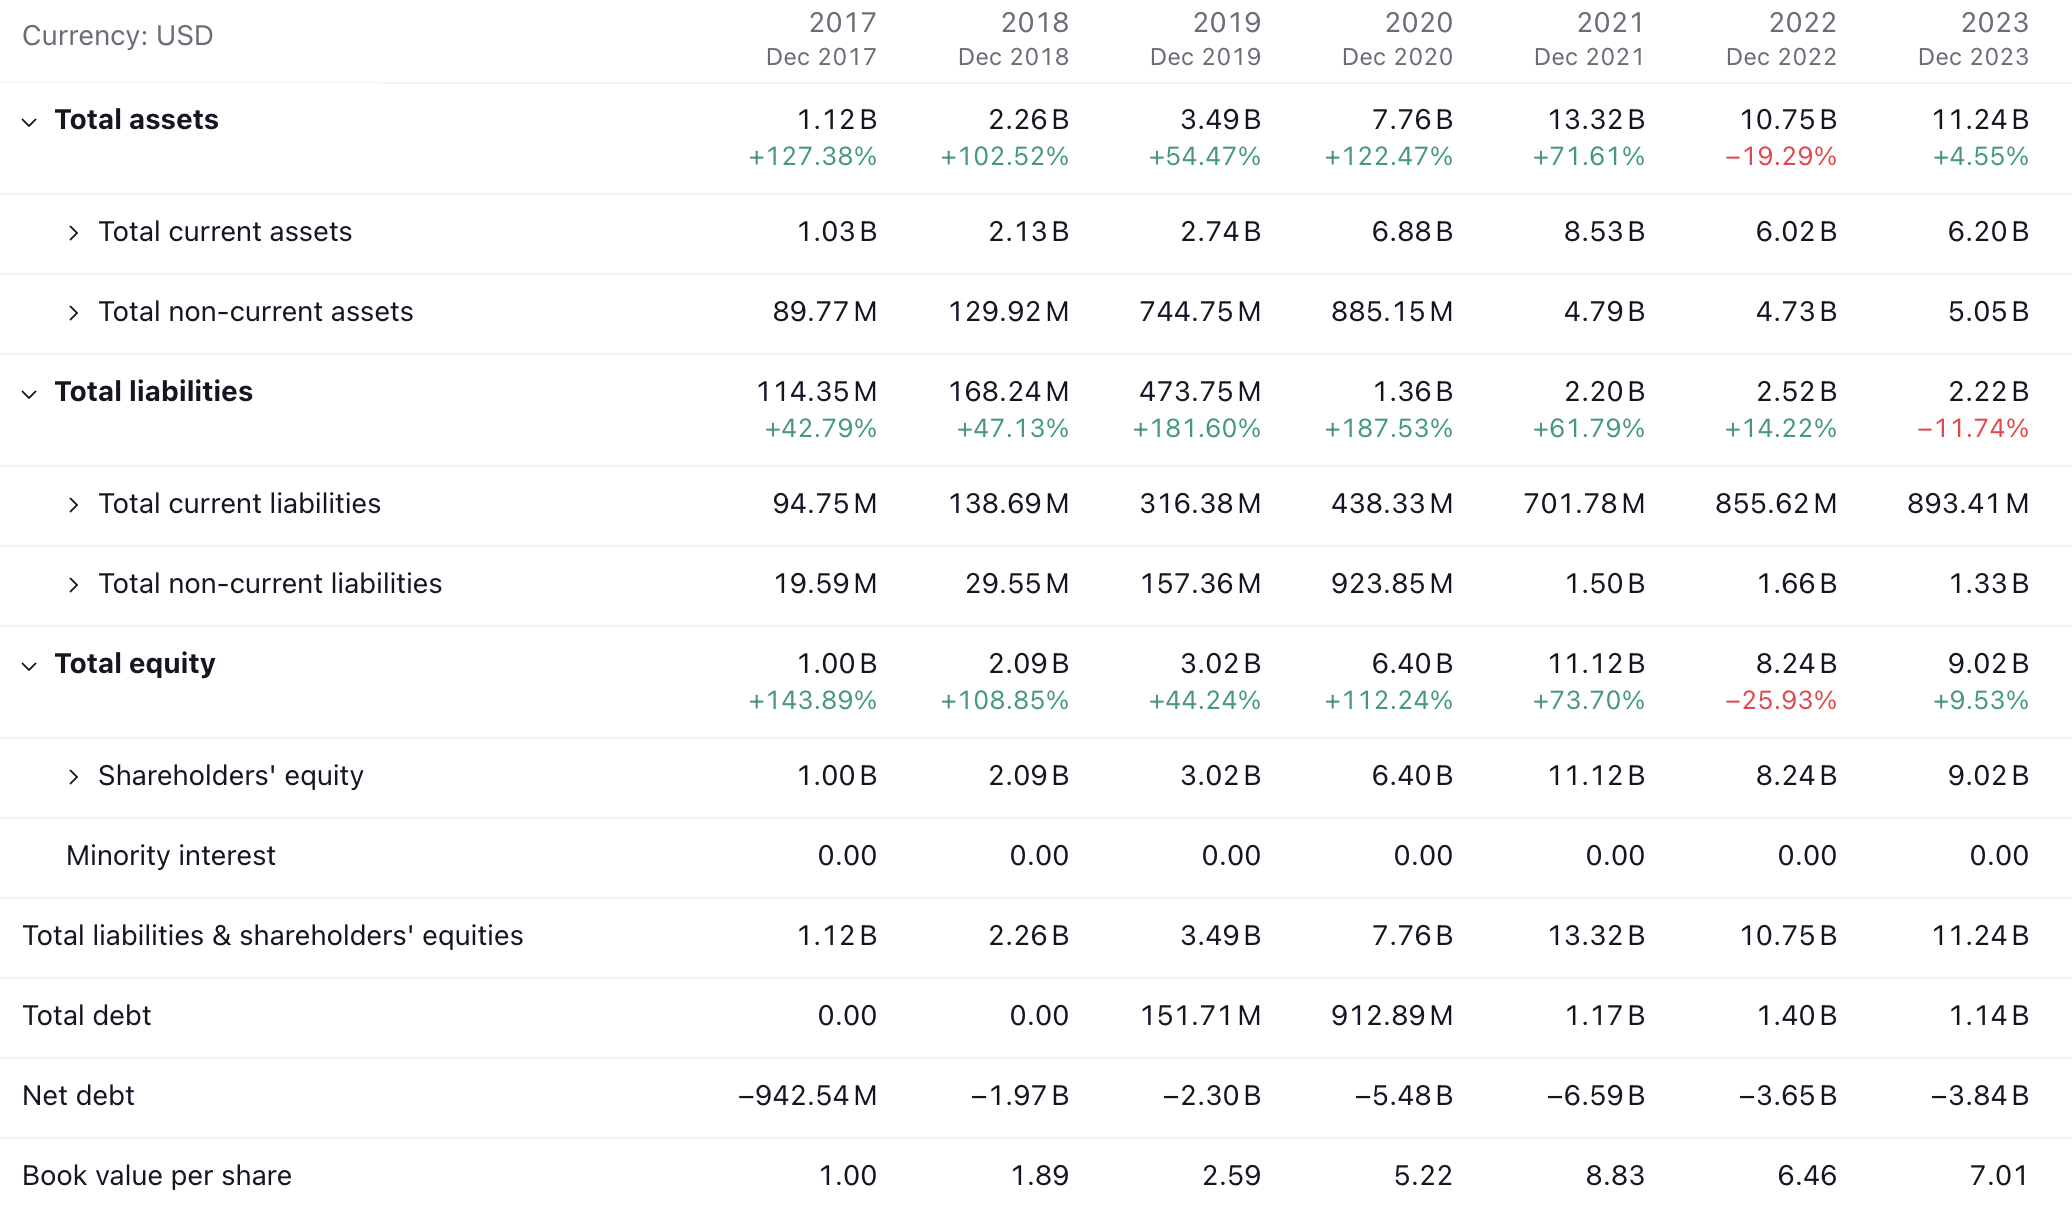Click the Net debt row label
The image size is (2072, 1230).
78,1096
